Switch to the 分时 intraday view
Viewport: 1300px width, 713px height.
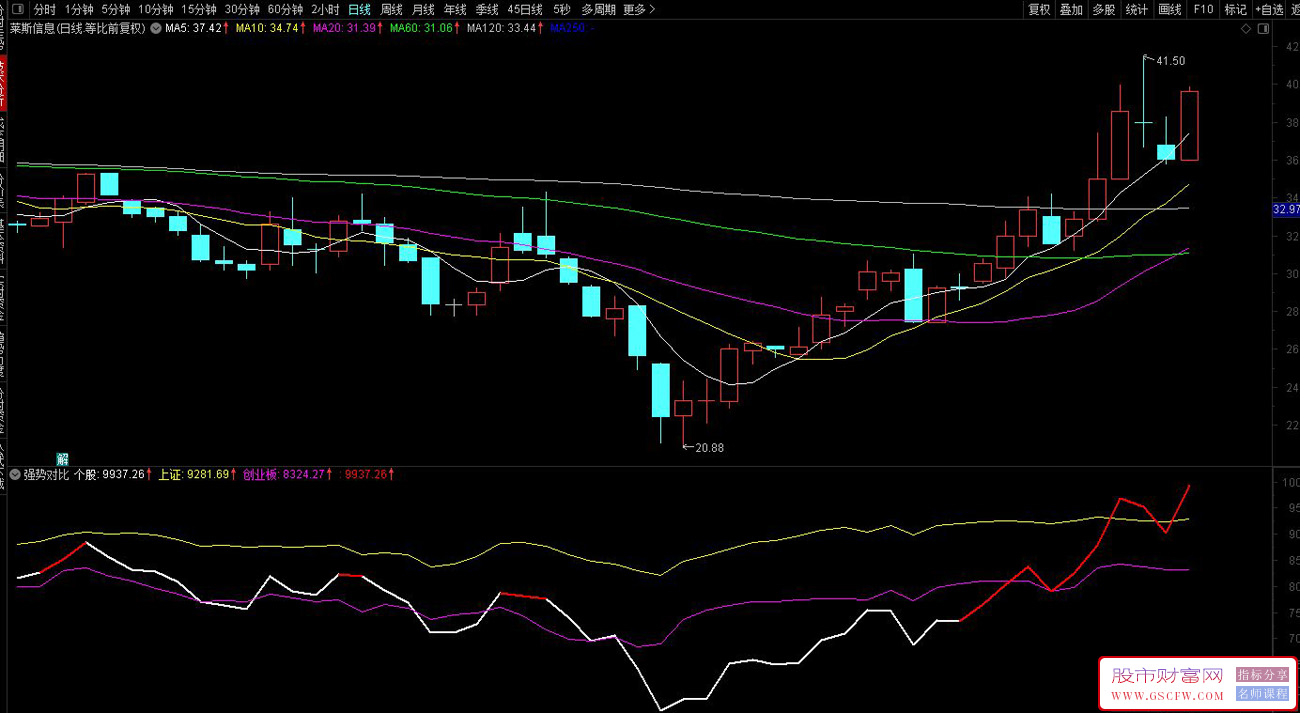[45, 9]
